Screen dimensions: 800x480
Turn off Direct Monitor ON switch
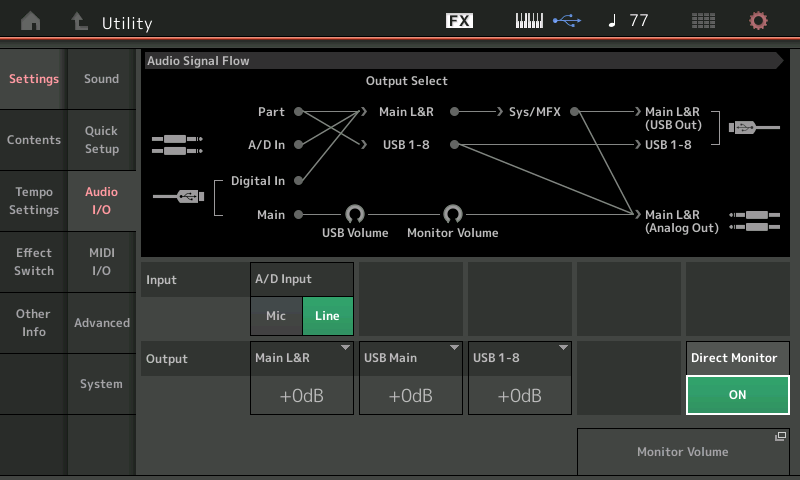(x=737, y=395)
